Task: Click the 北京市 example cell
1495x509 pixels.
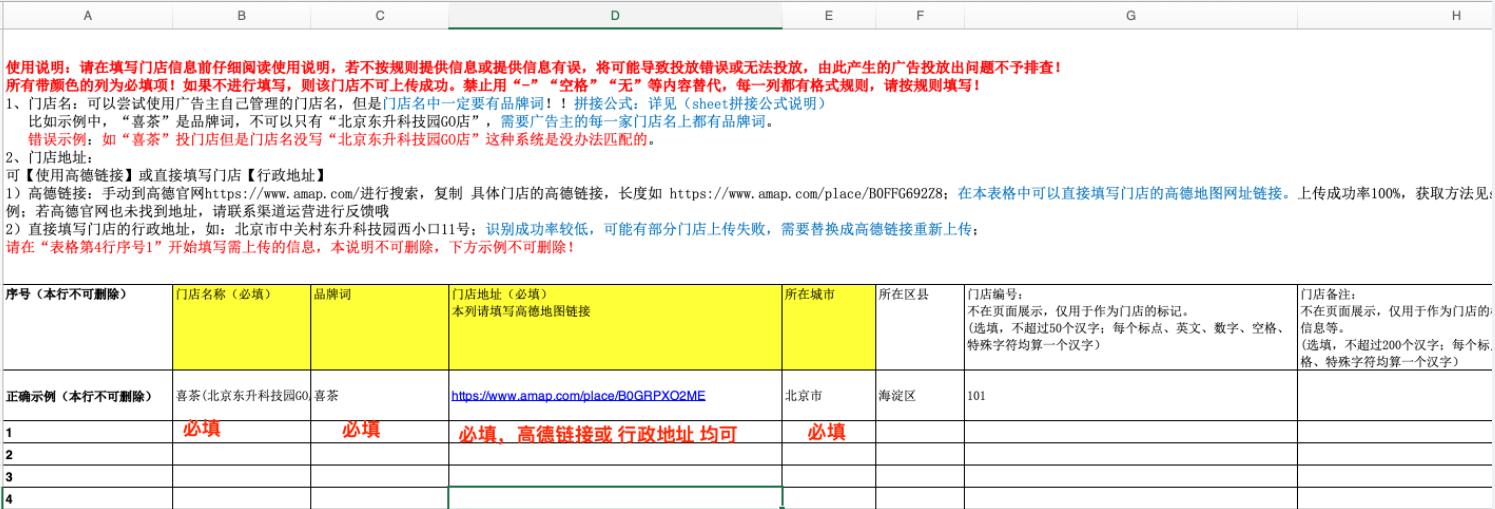Action: point(828,395)
